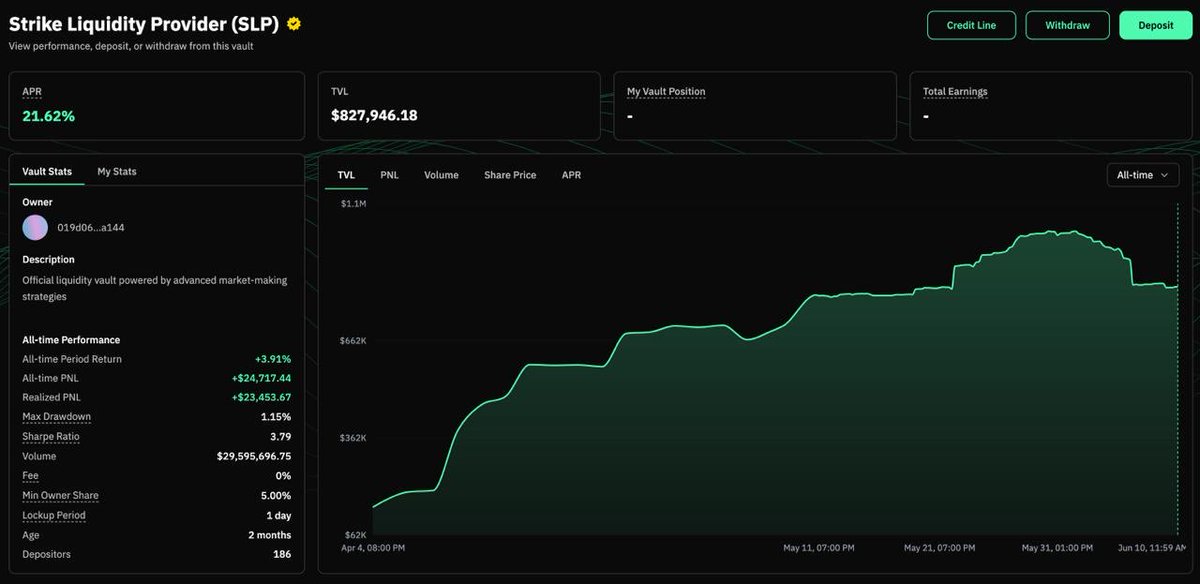Click the May 11, 07:00 PM axis label
1200x584 pixels.
click(x=818, y=548)
